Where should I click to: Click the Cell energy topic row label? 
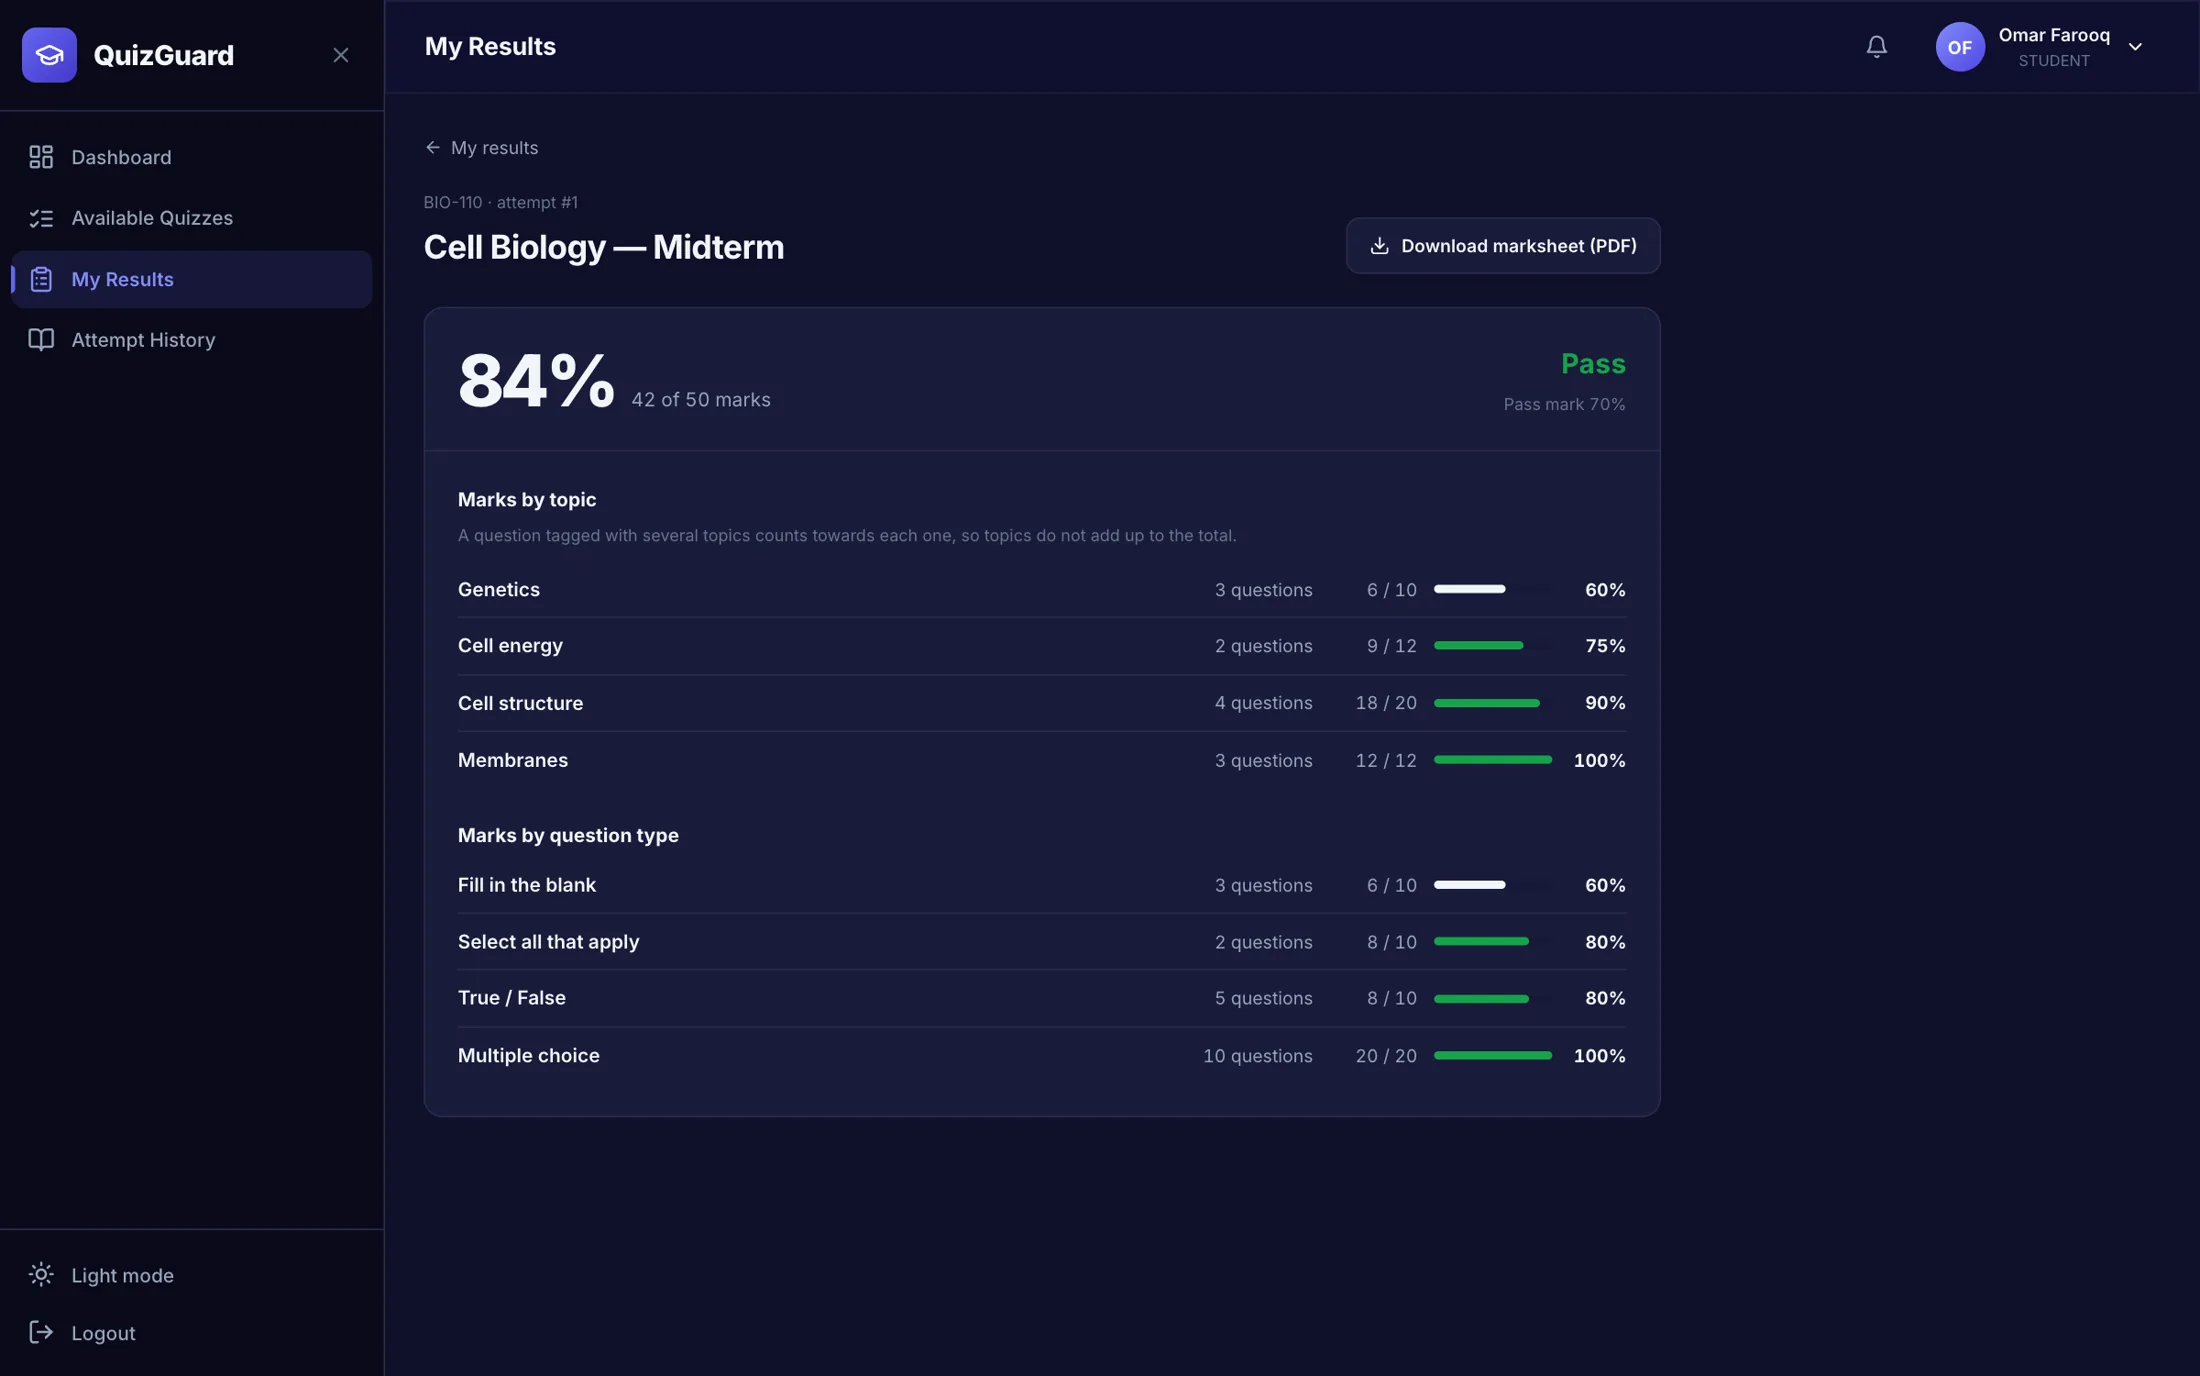pos(510,646)
